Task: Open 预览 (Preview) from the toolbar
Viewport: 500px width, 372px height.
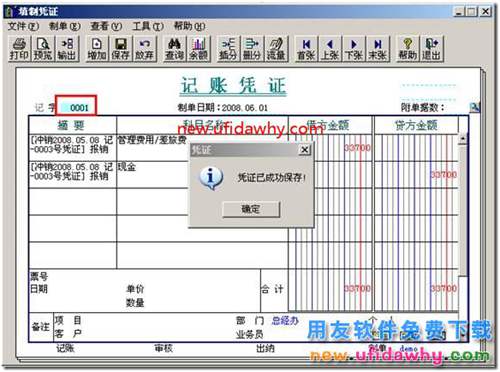Action: point(43,49)
